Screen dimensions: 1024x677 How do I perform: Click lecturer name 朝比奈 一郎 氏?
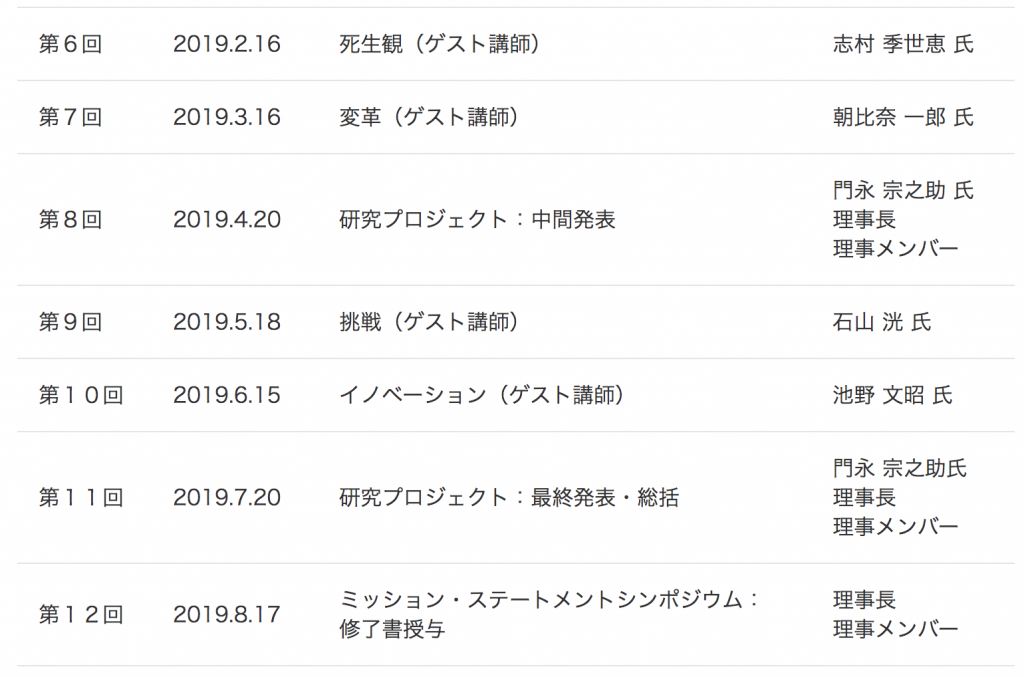point(903,118)
